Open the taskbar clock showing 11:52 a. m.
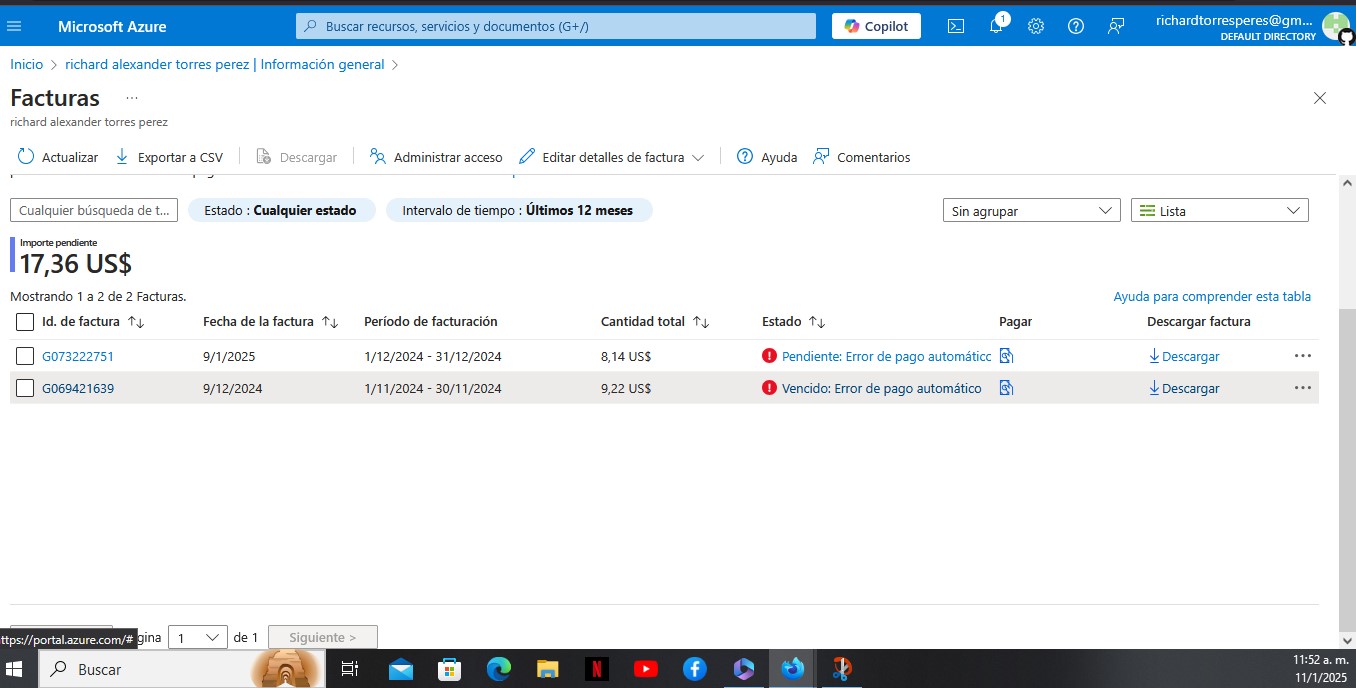The width and height of the screenshot is (1356, 688). coord(1320,669)
